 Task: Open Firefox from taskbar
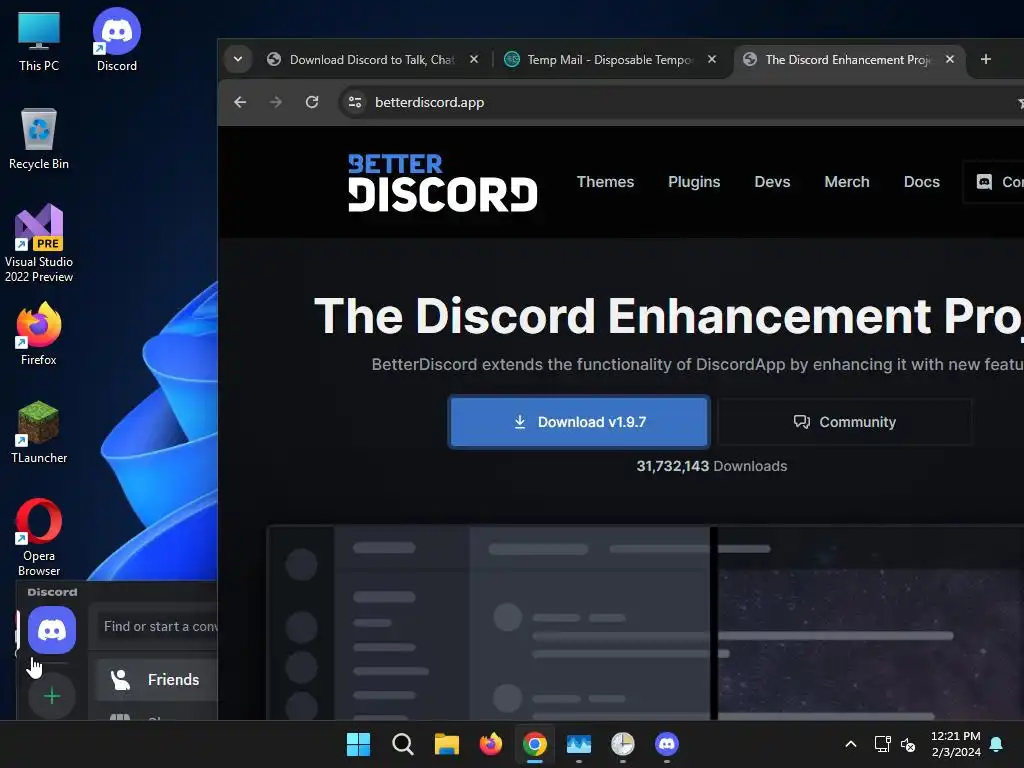490,744
